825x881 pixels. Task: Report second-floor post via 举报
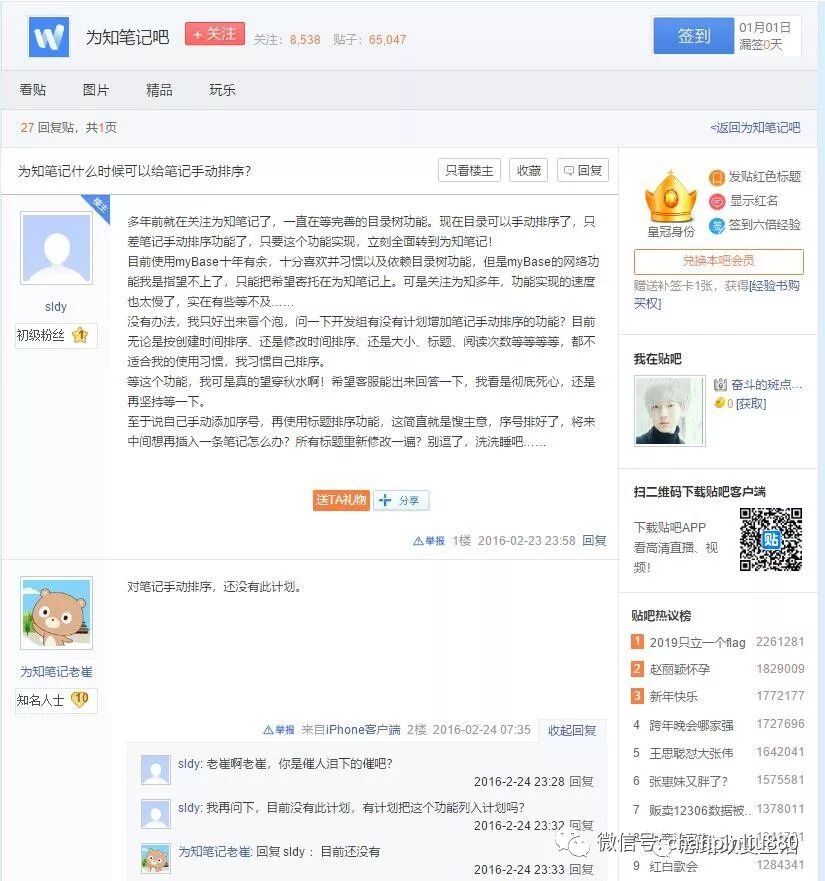tap(279, 730)
